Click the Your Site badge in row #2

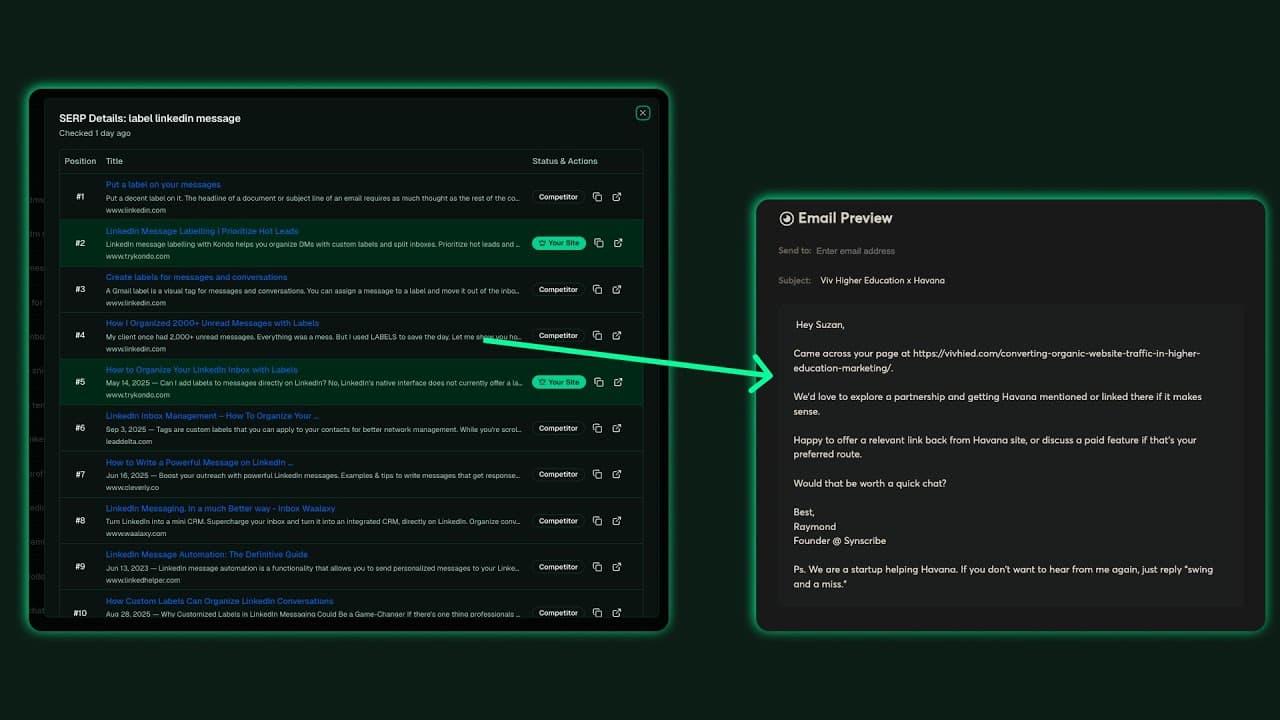pos(559,243)
